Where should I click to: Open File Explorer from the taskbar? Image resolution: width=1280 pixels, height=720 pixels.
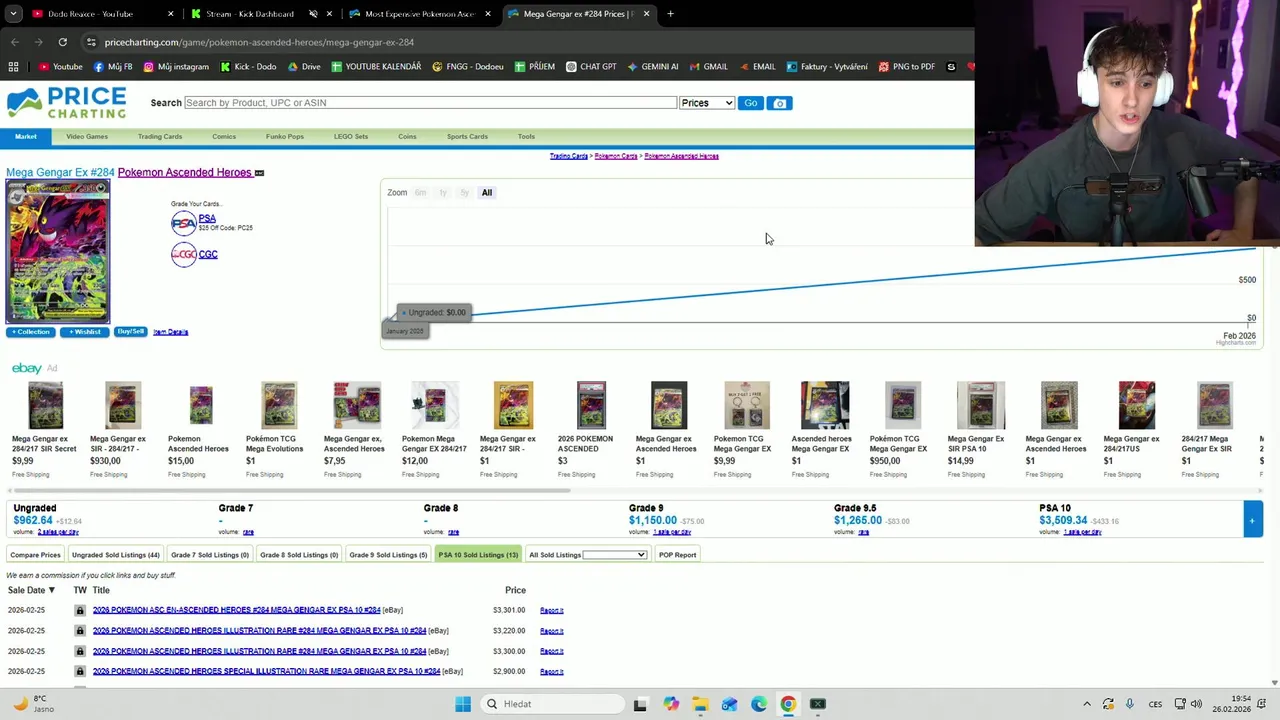pyautogui.click(x=700, y=704)
